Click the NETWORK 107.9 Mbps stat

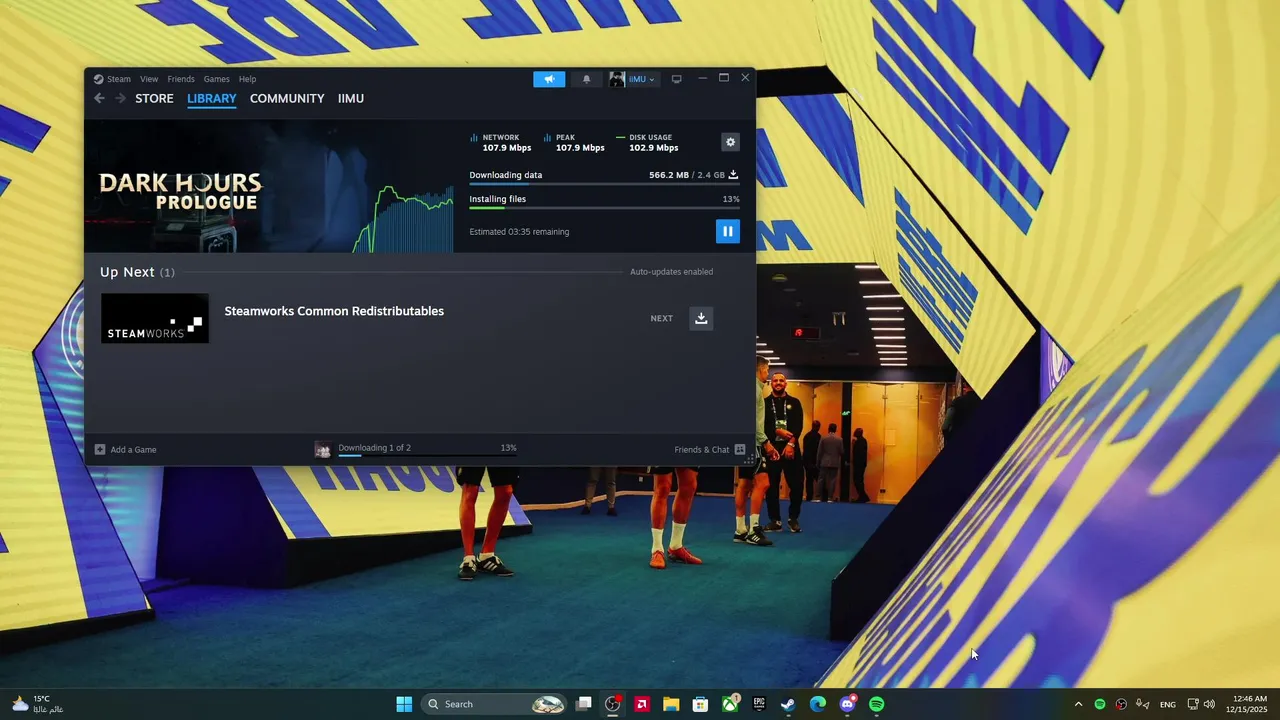[500, 143]
